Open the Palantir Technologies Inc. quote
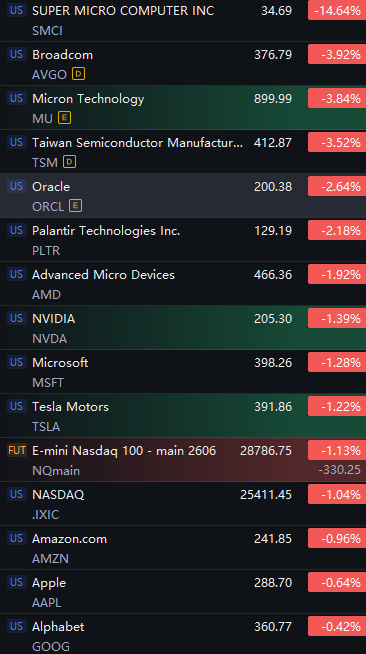 [x=183, y=240]
